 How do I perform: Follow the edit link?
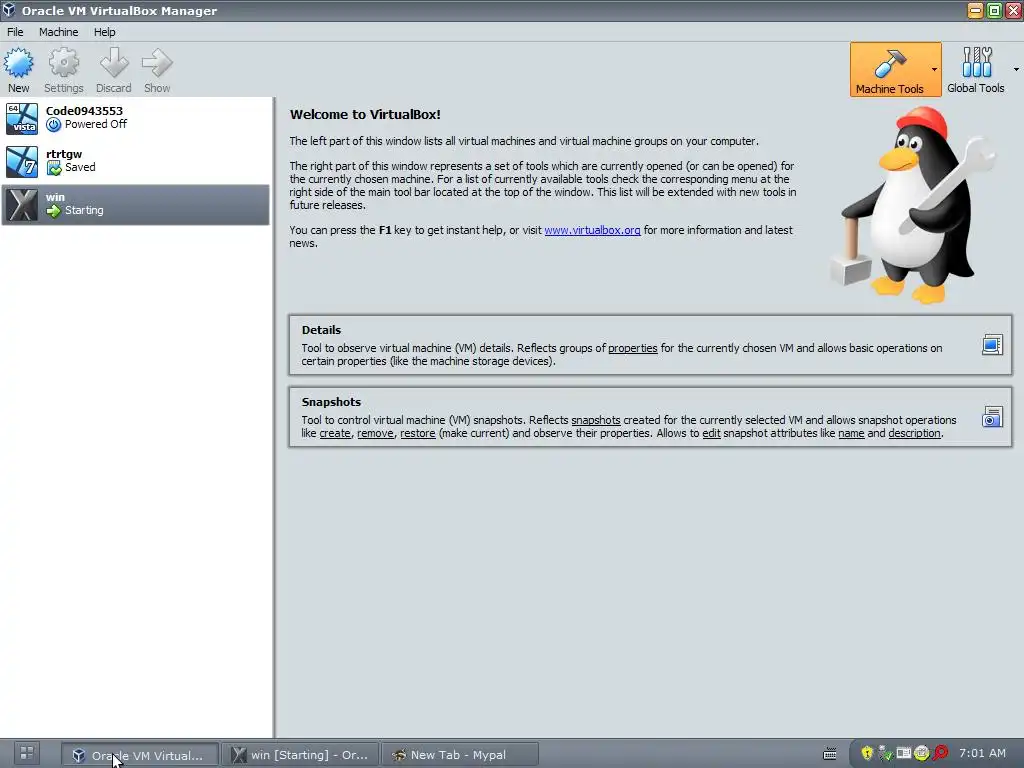click(x=711, y=433)
